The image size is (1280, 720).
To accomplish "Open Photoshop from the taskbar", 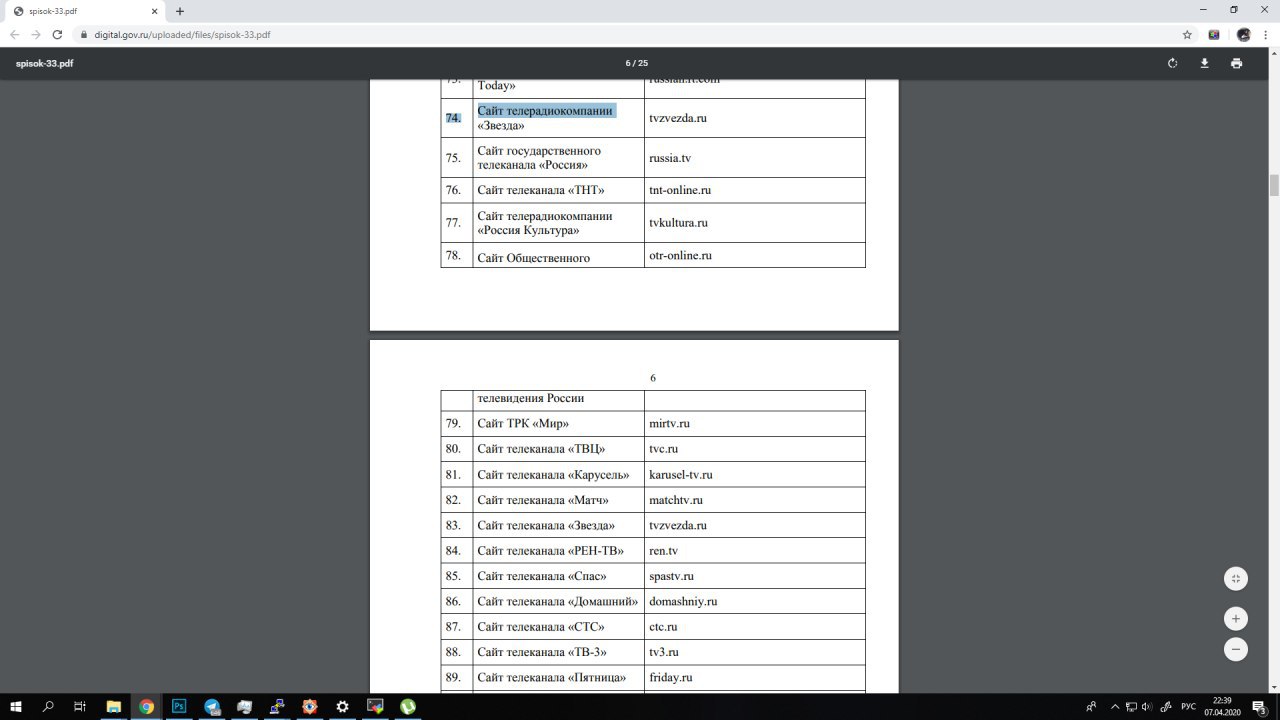I will (x=179, y=706).
